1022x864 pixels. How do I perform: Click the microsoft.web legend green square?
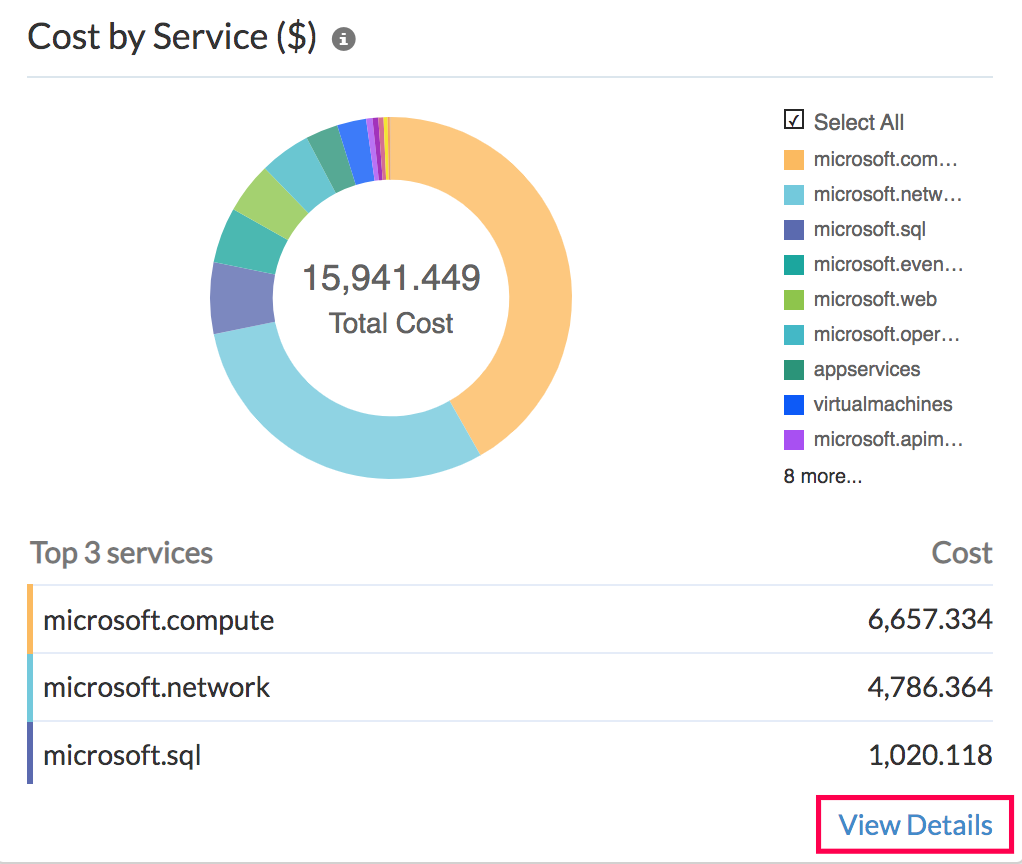[794, 299]
